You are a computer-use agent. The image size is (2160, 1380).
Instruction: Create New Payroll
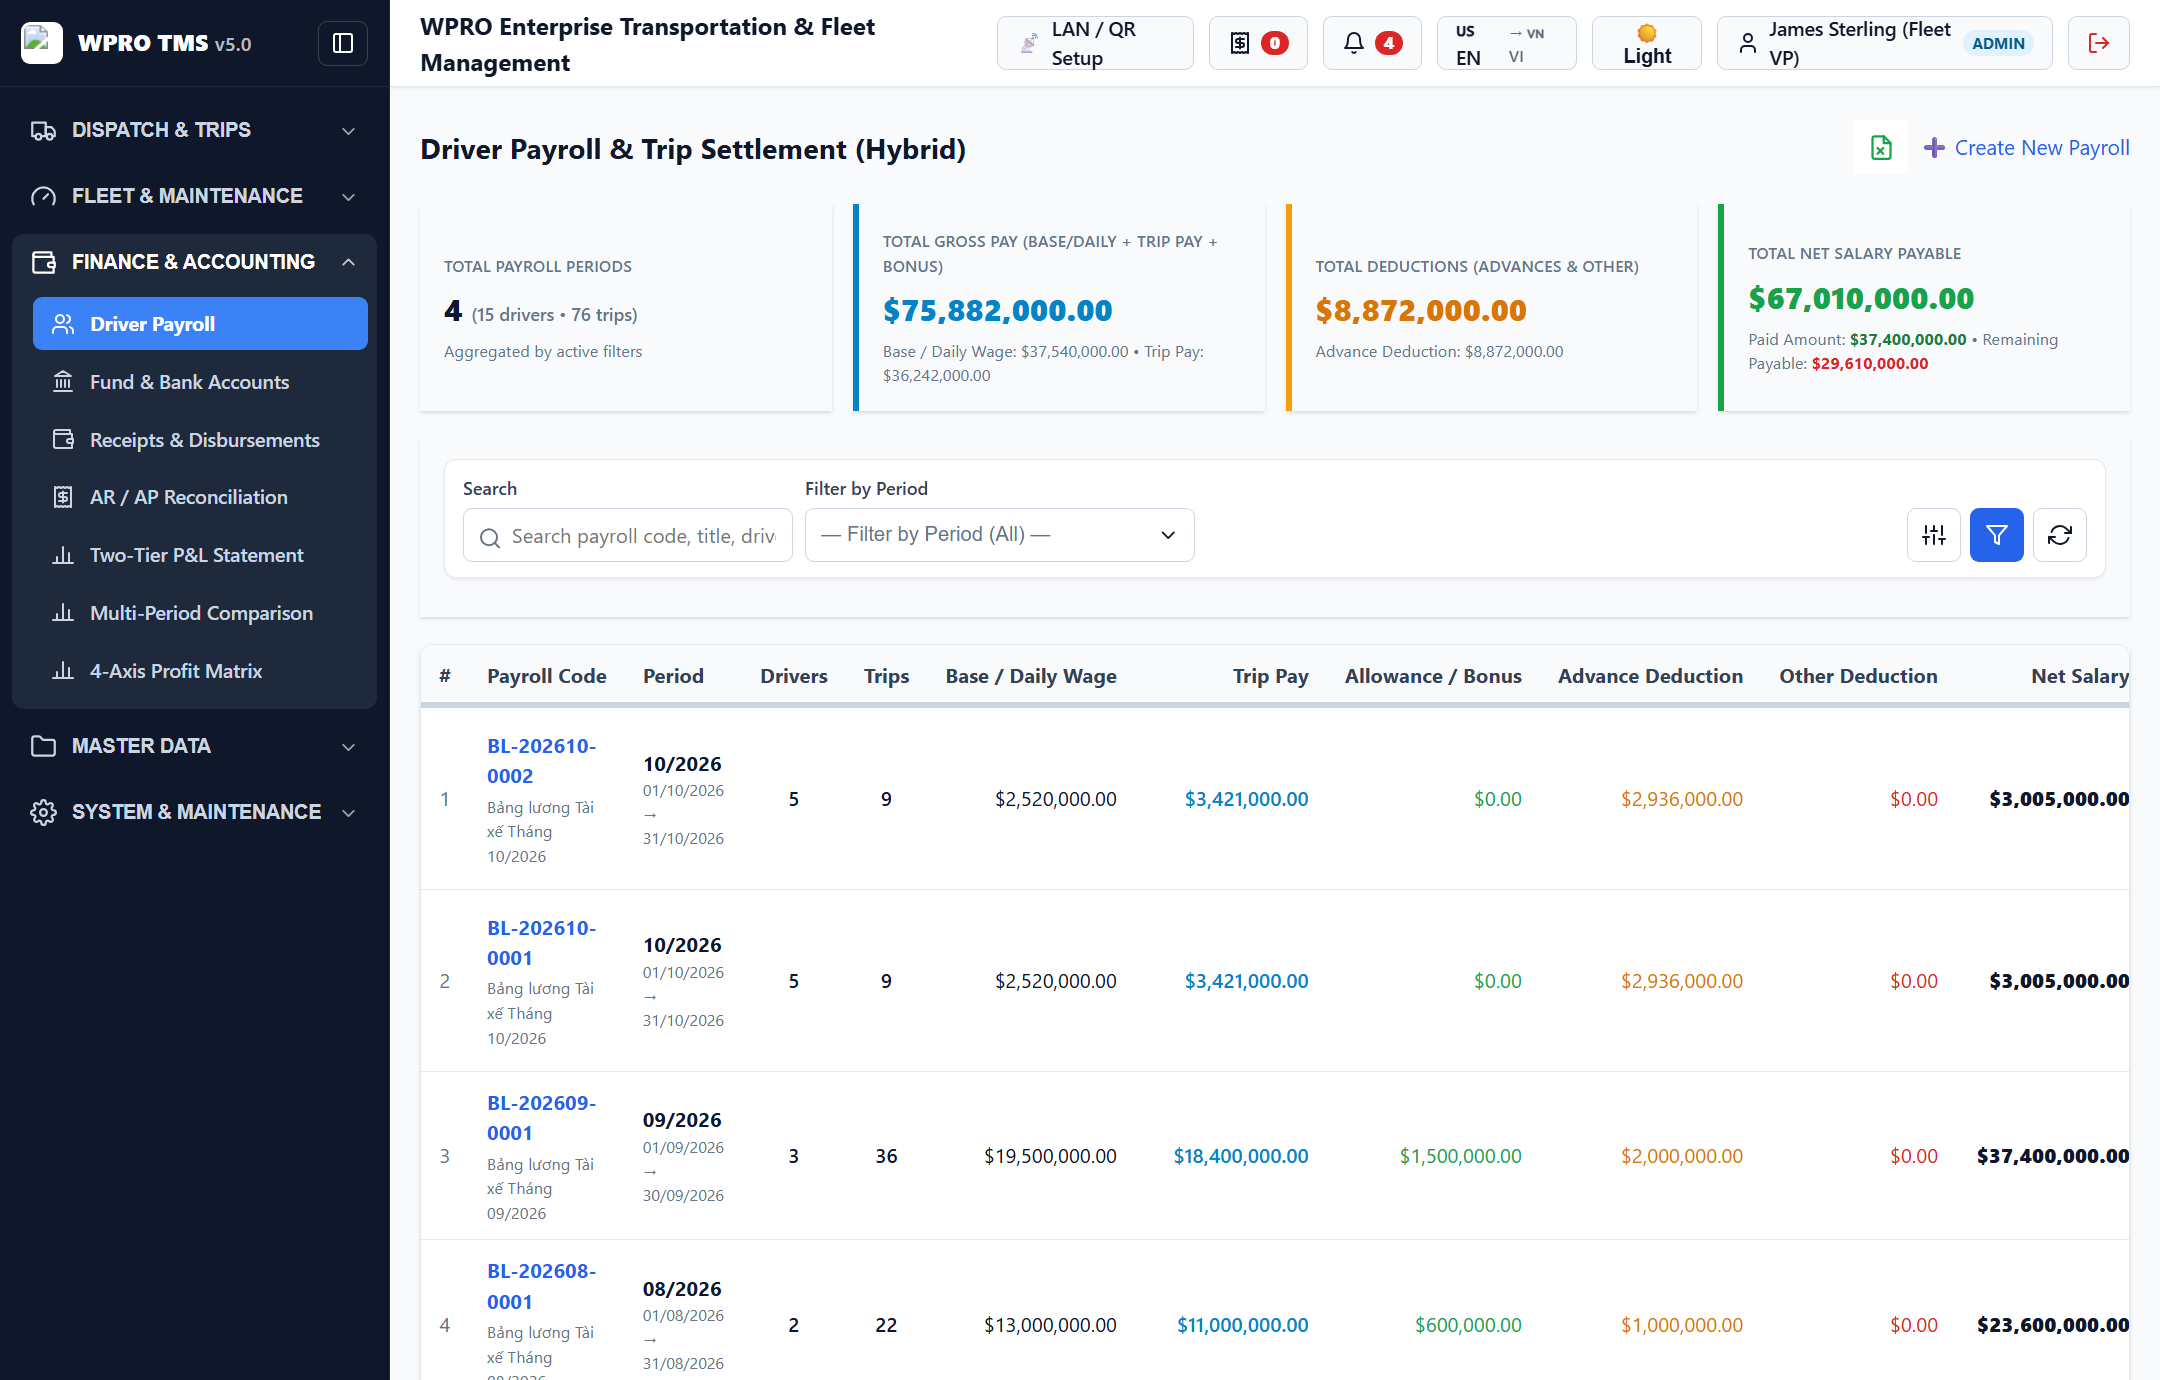tap(2027, 148)
